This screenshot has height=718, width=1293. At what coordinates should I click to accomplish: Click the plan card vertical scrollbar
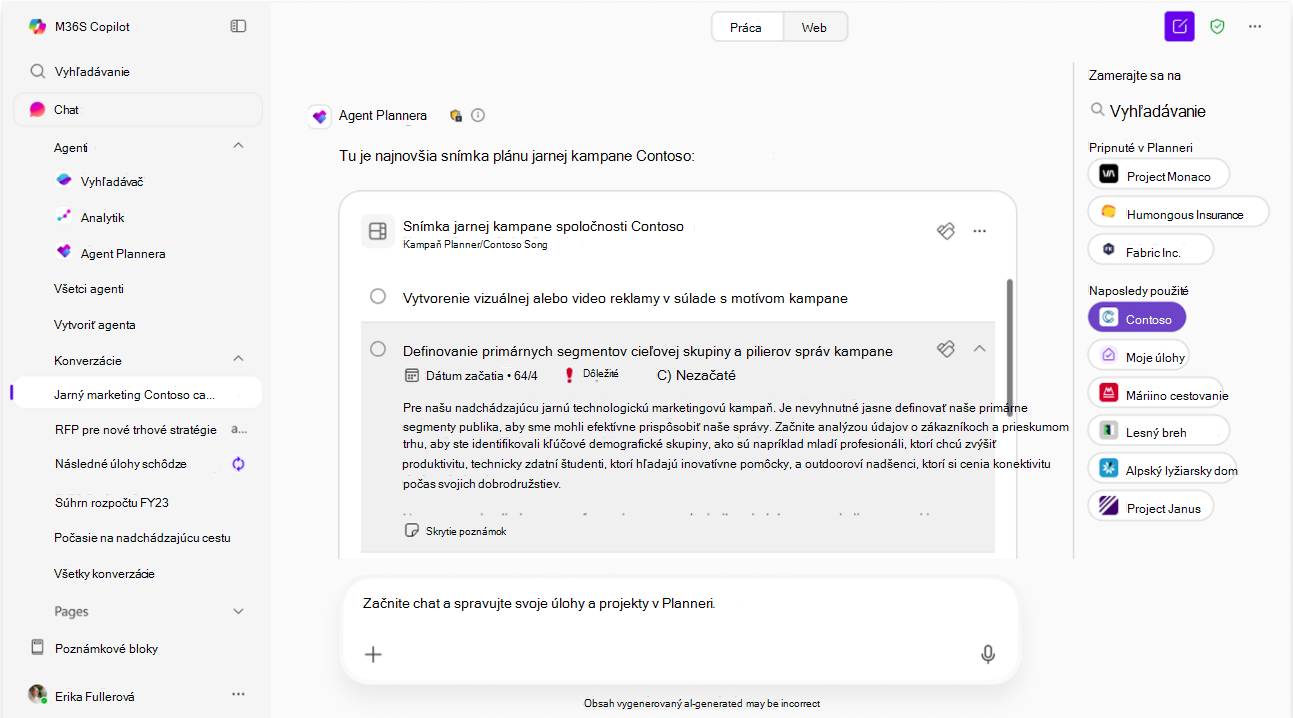pos(1010,346)
